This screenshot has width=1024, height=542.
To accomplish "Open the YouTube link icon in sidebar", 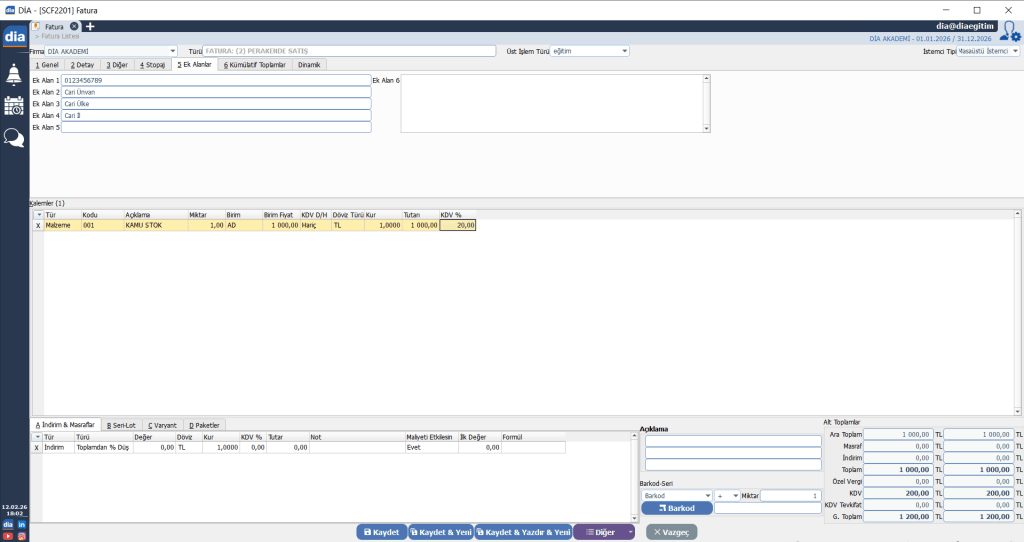I will click(x=8, y=535).
